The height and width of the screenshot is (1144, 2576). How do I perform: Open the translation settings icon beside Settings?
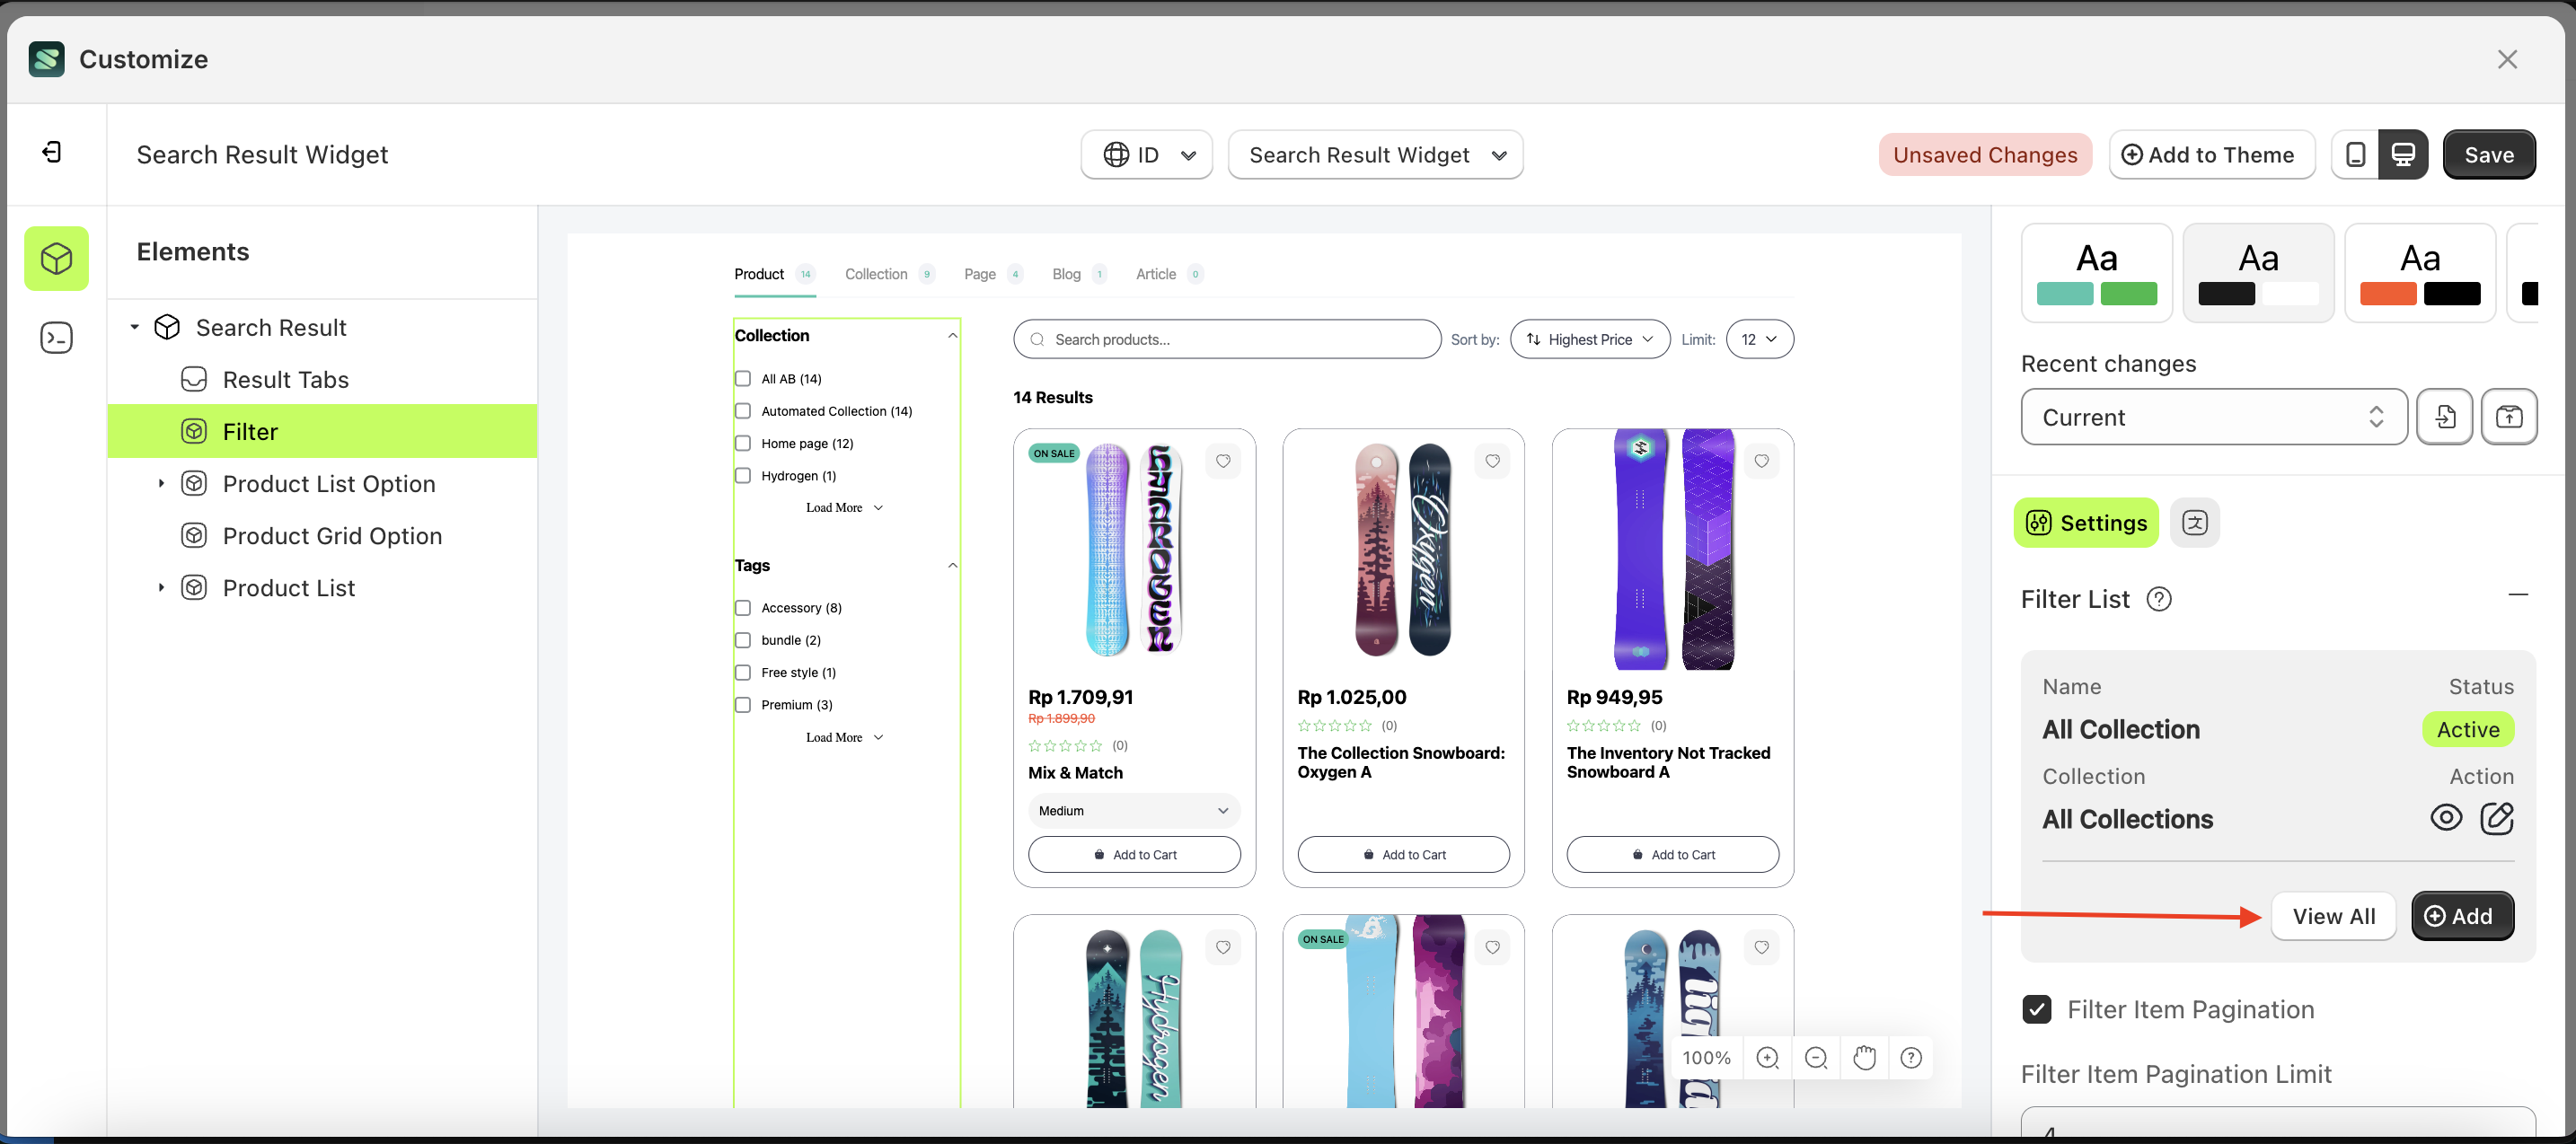[2195, 522]
